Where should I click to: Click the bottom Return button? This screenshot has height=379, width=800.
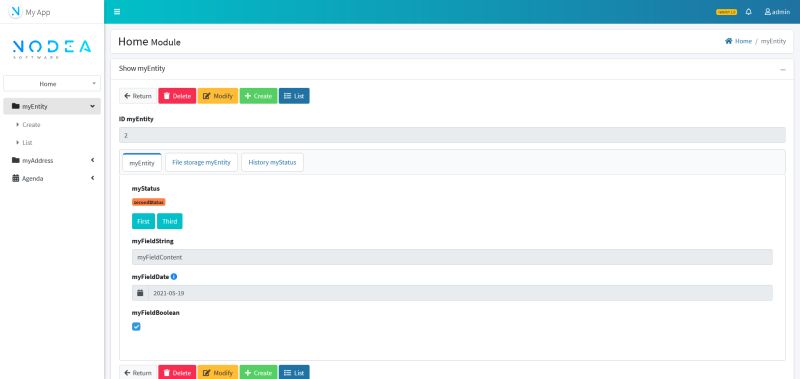(138, 372)
